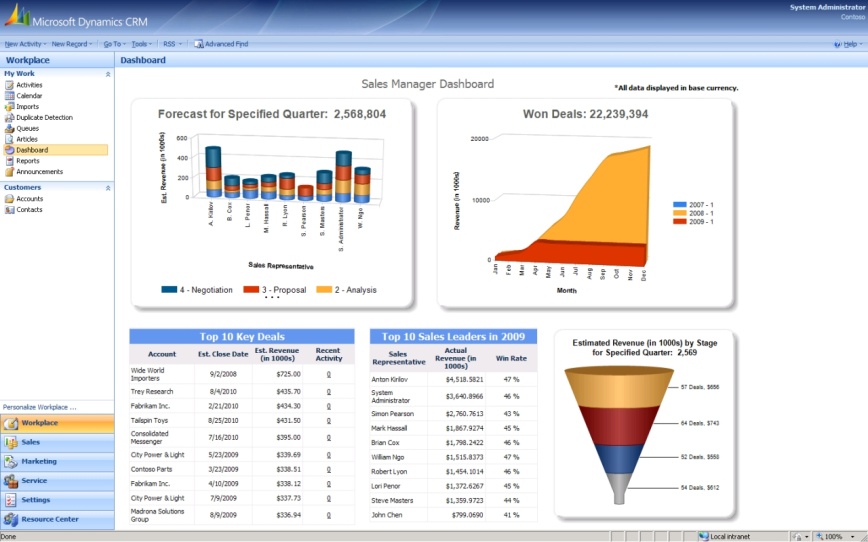Click the Sales navigation icon
Screen dimensions: 868x542
(x=11, y=442)
